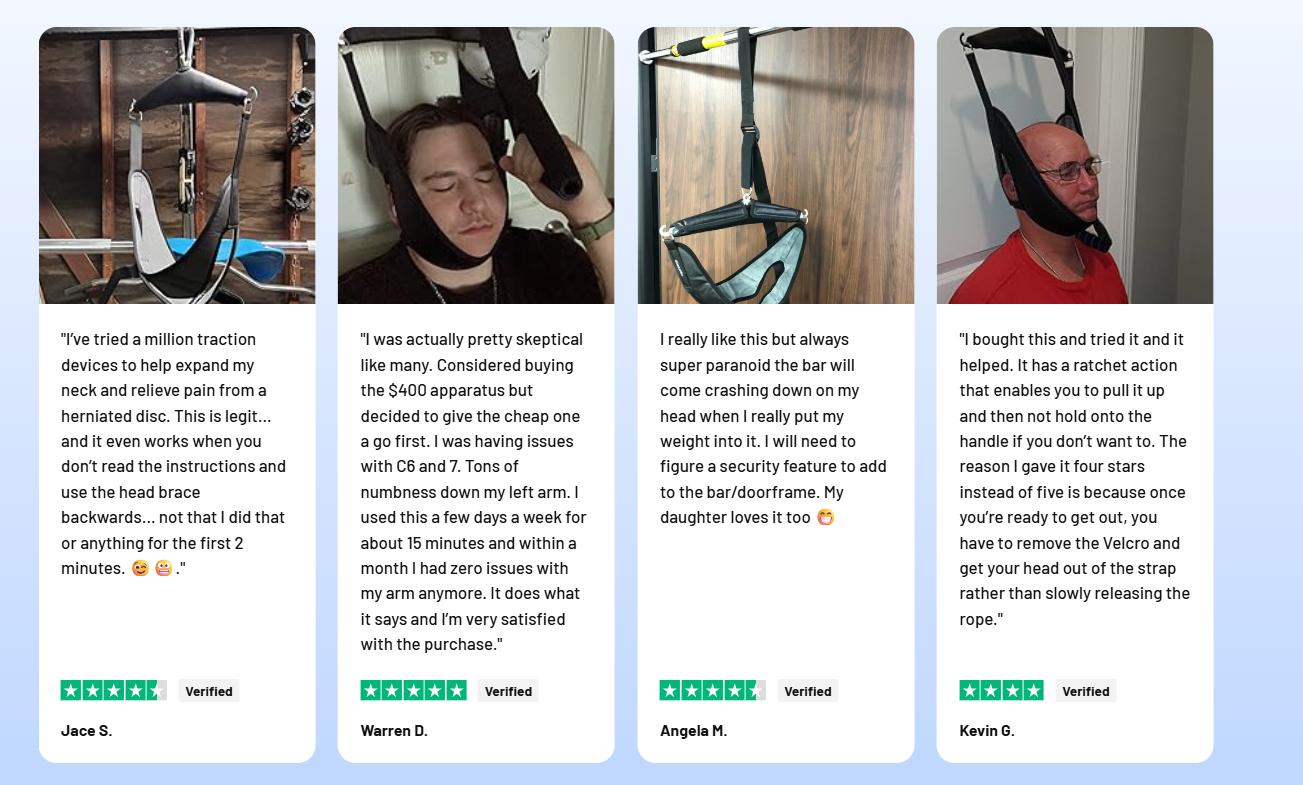The height and width of the screenshot is (785, 1303).
Task: Click the Verified badge on Warren D.'s review
Action: coord(508,691)
